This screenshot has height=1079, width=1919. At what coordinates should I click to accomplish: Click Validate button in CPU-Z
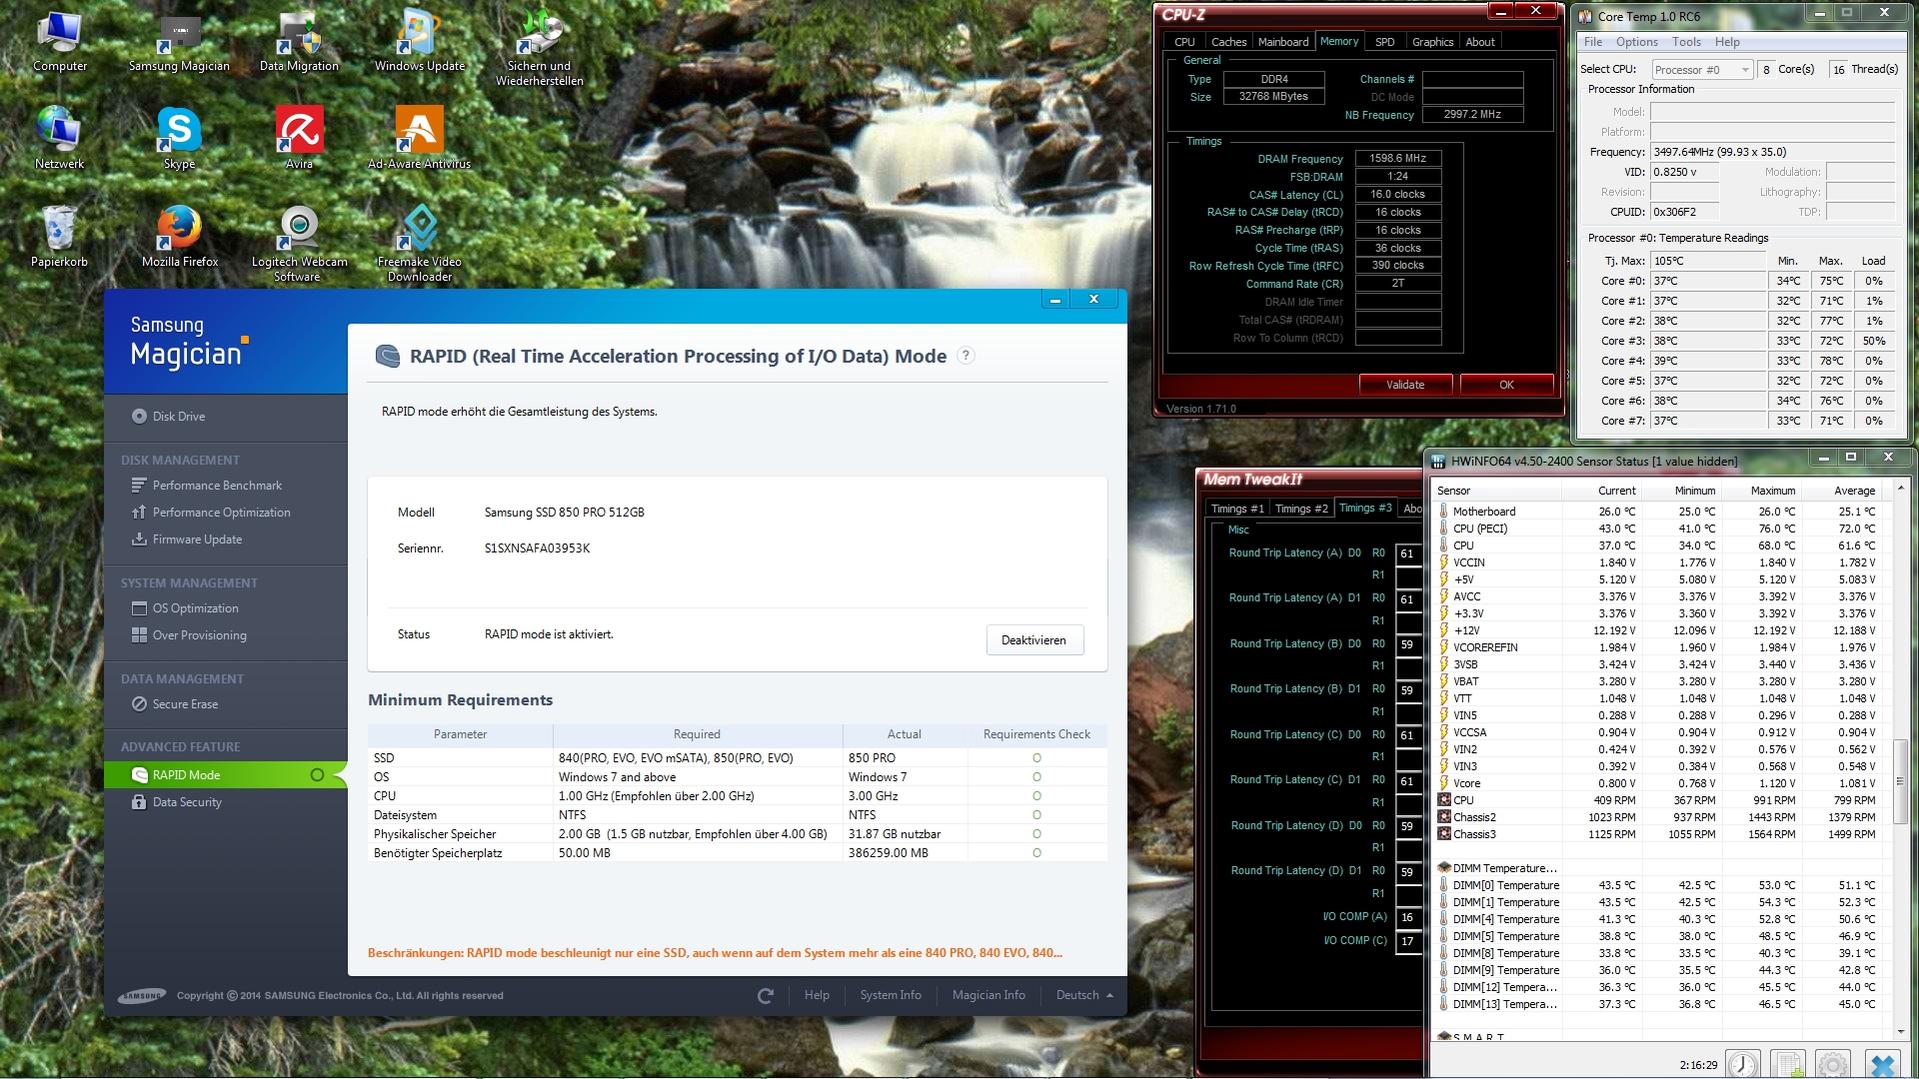click(1405, 385)
